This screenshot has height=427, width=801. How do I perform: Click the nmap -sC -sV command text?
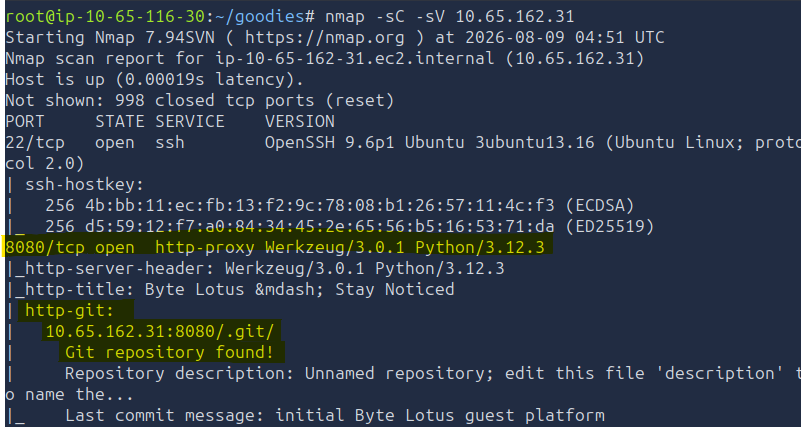click(x=450, y=17)
